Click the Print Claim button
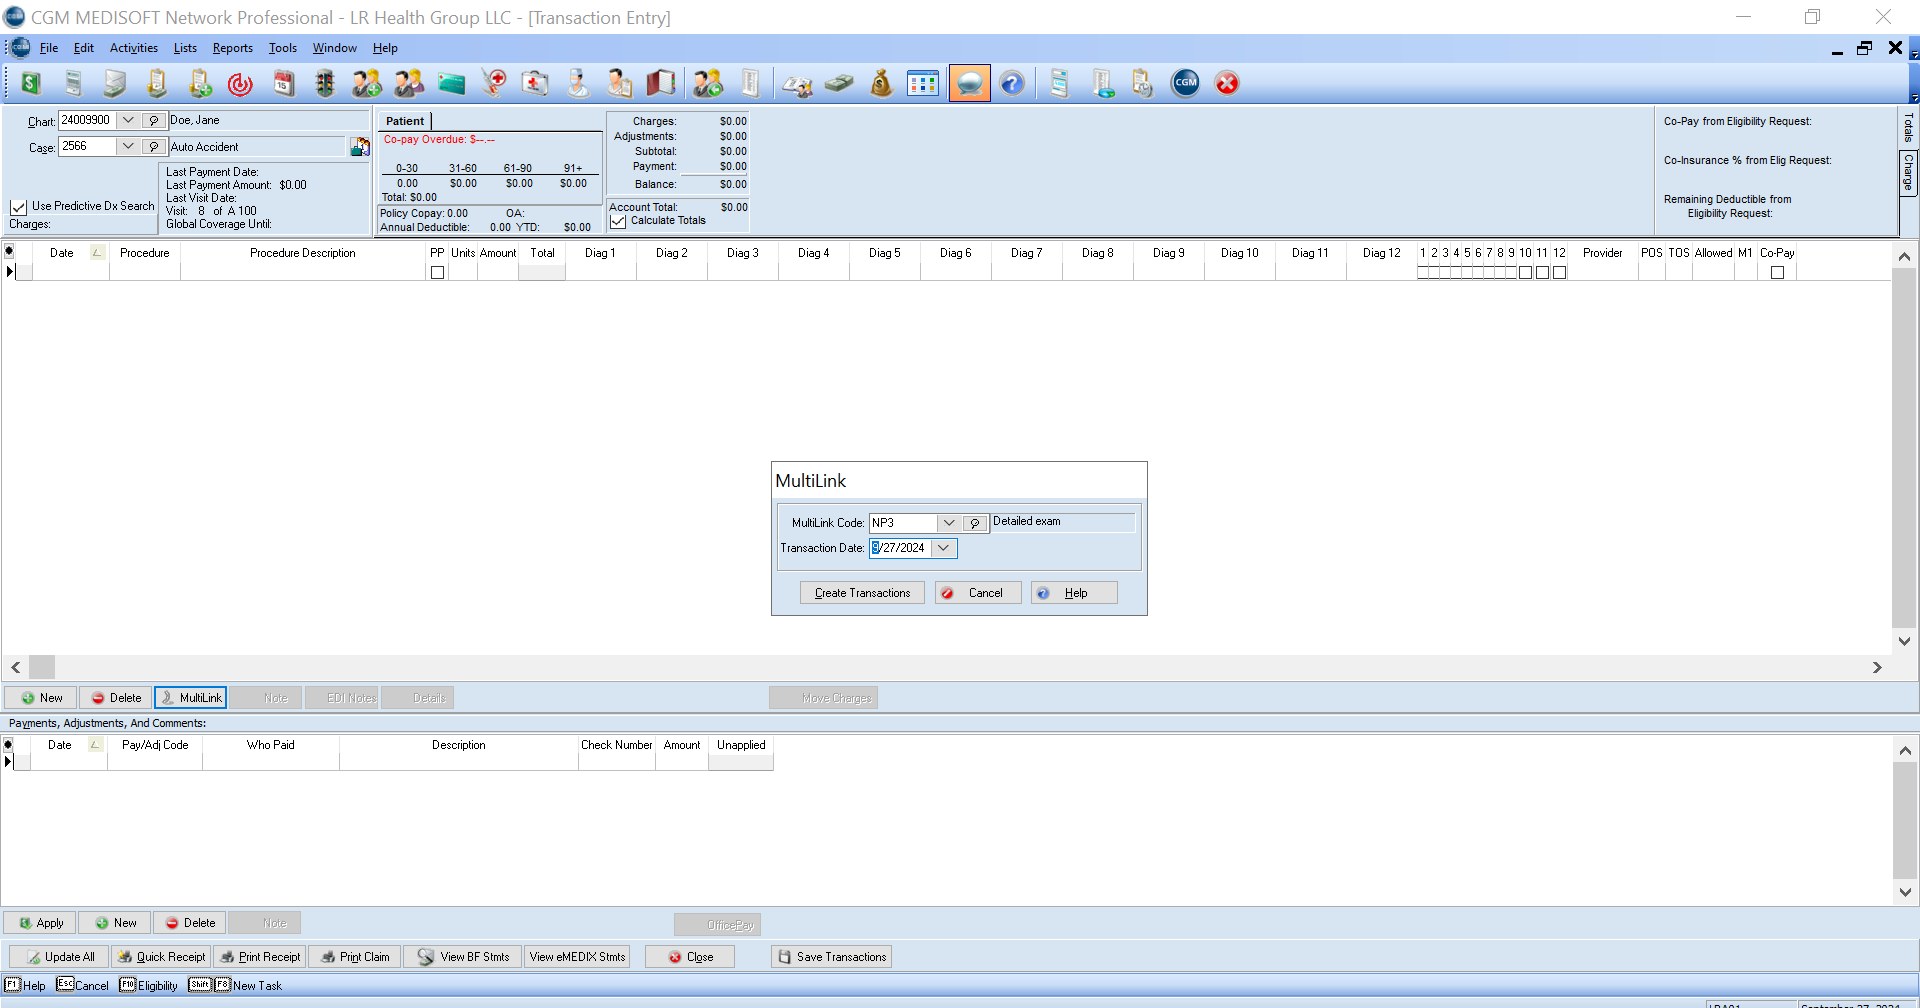This screenshot has height=1008, width=1920. (355, 957)
